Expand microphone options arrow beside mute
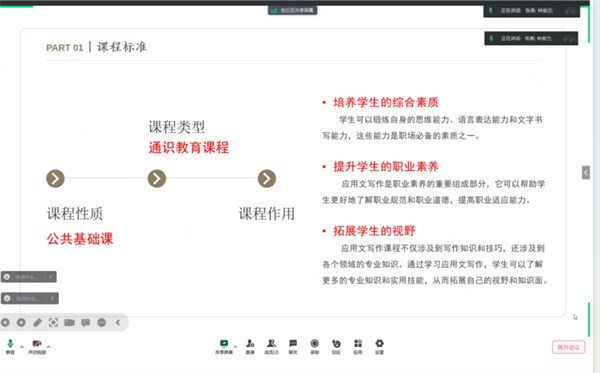This screenshot has height=373, width=600. pyautogui.click(x=22, y=347)
